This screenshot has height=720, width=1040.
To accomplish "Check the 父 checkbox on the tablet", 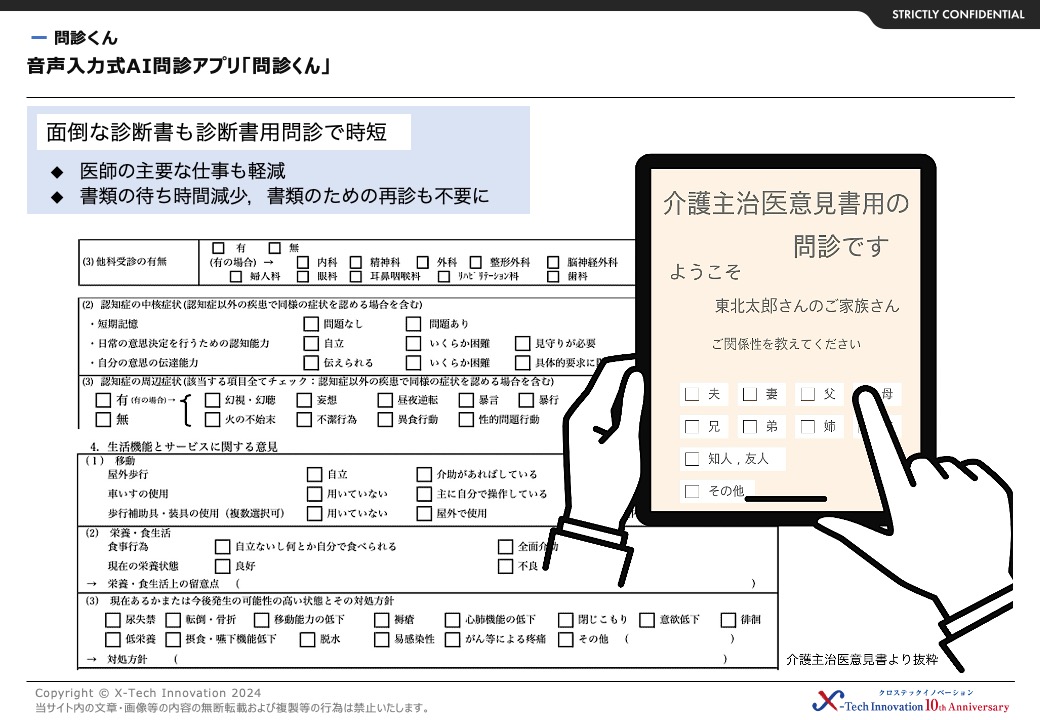I will pos(807,394).
